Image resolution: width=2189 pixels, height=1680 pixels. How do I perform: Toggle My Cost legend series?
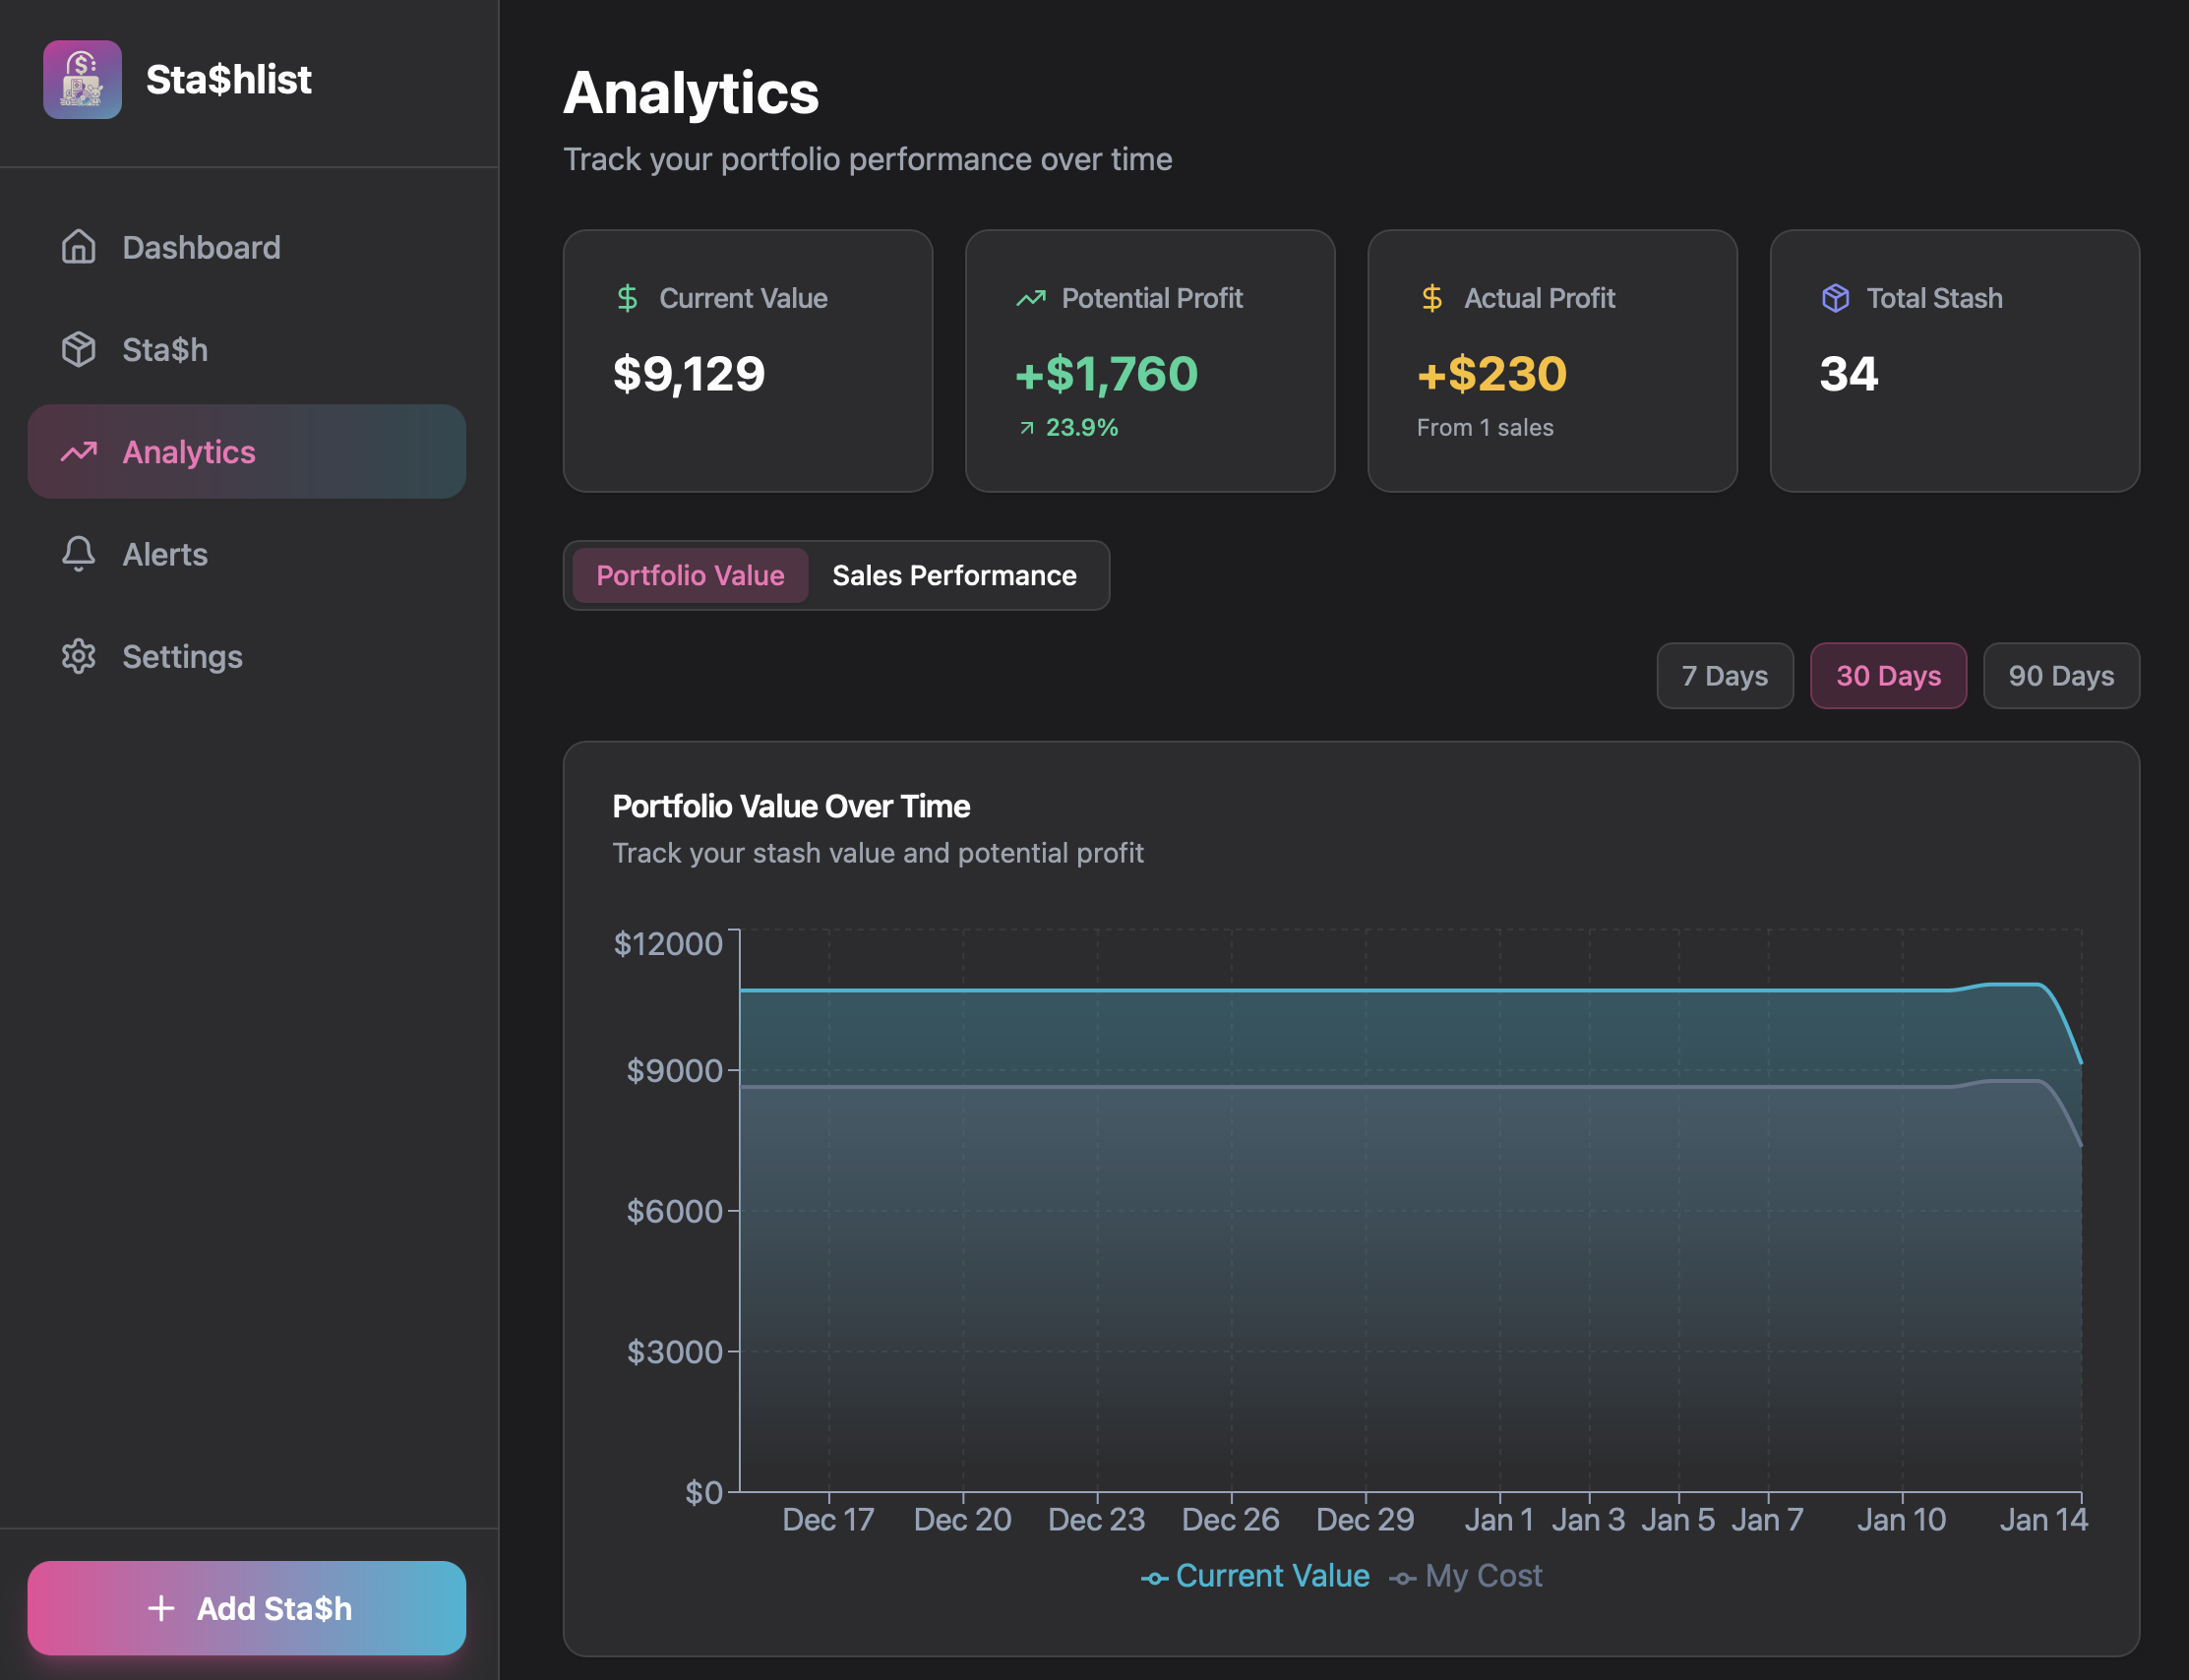[1466, 1576]
